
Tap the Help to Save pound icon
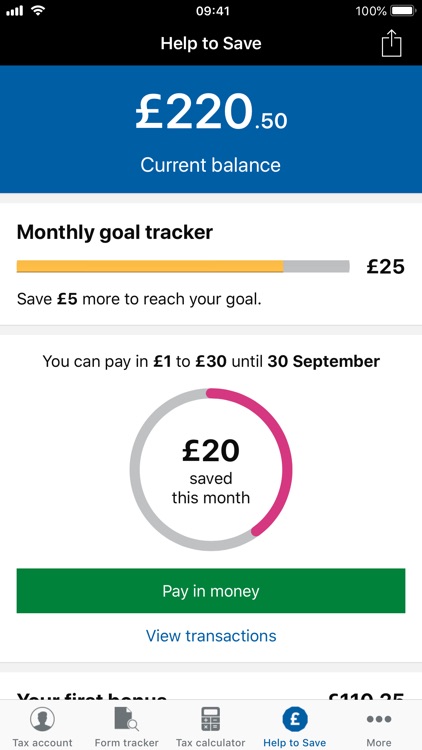click(x=295, y=718)
